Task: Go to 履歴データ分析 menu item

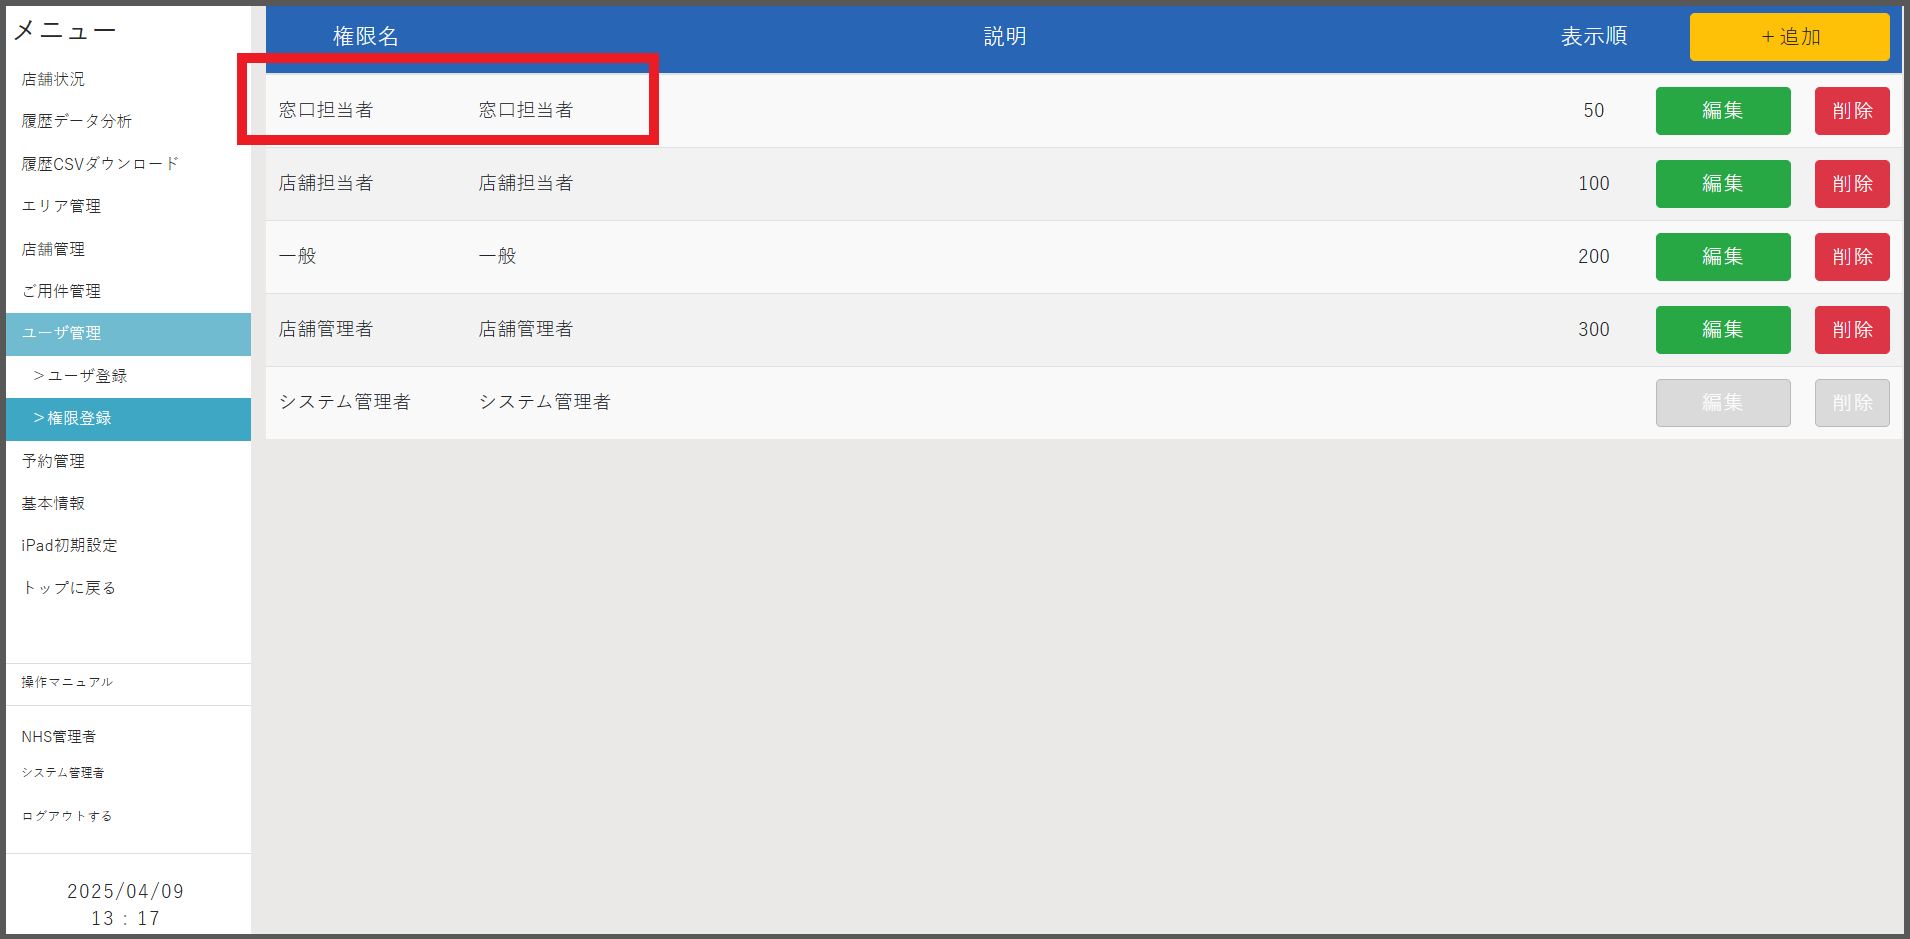Action: point(77,121)
